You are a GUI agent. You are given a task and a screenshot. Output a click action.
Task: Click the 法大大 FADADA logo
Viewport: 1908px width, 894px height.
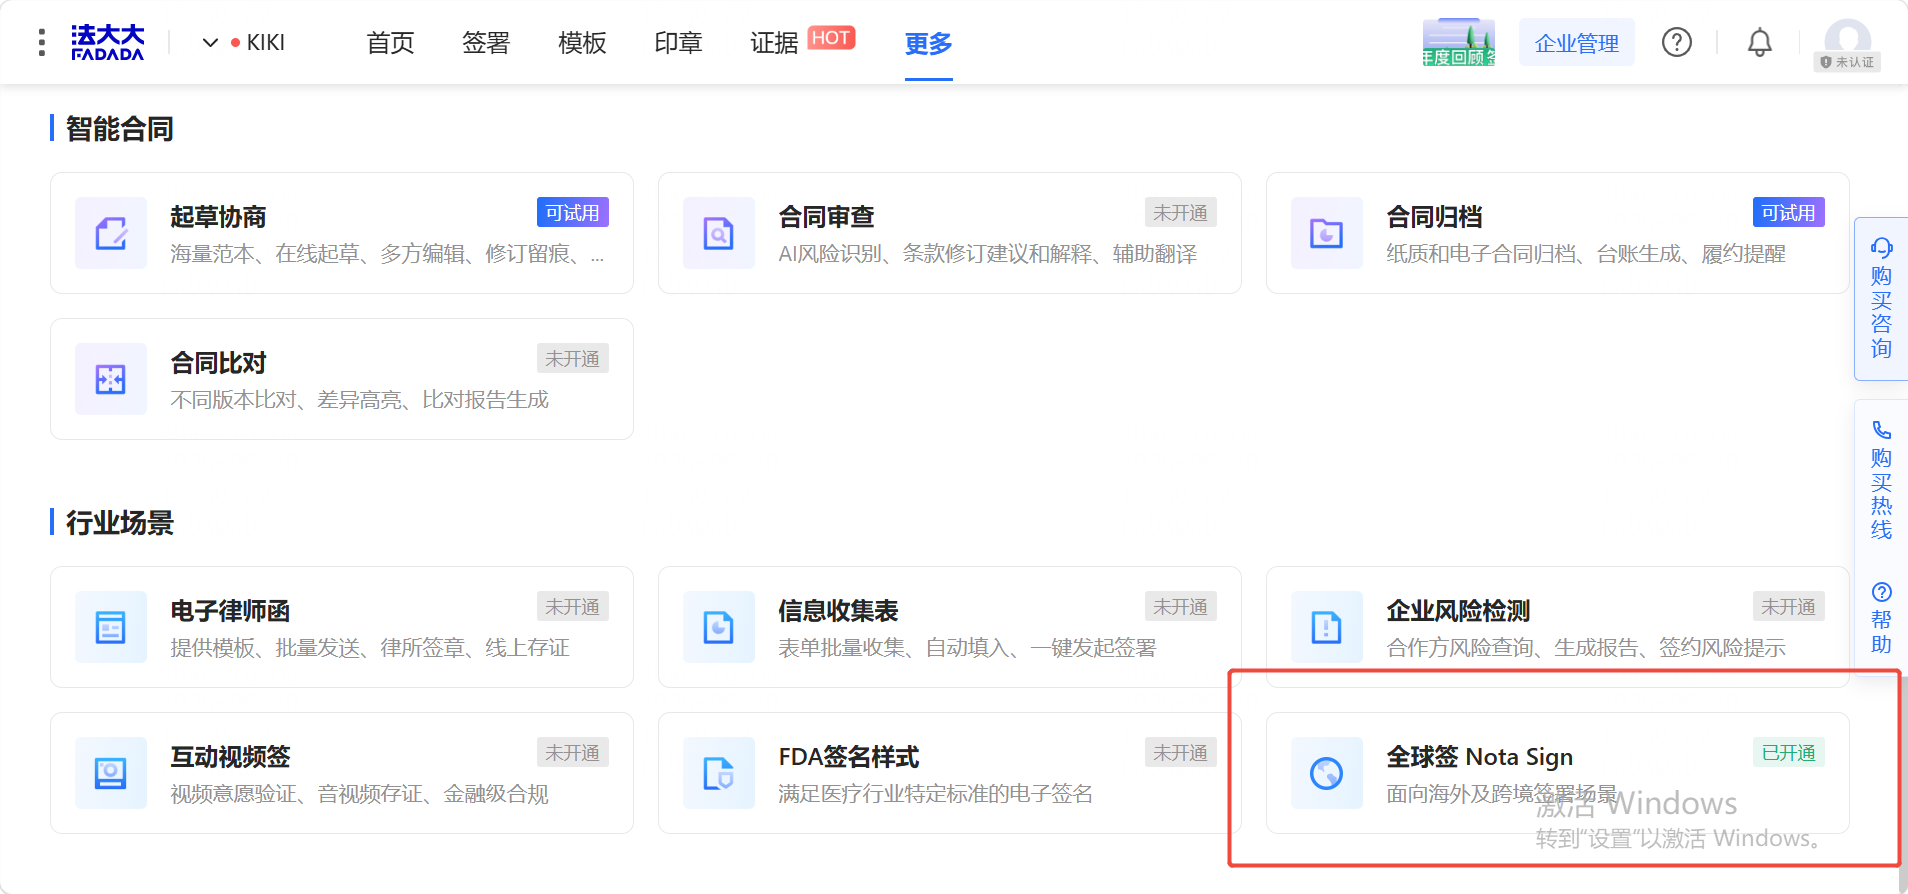pyautogui.click(x=107, y=42)
